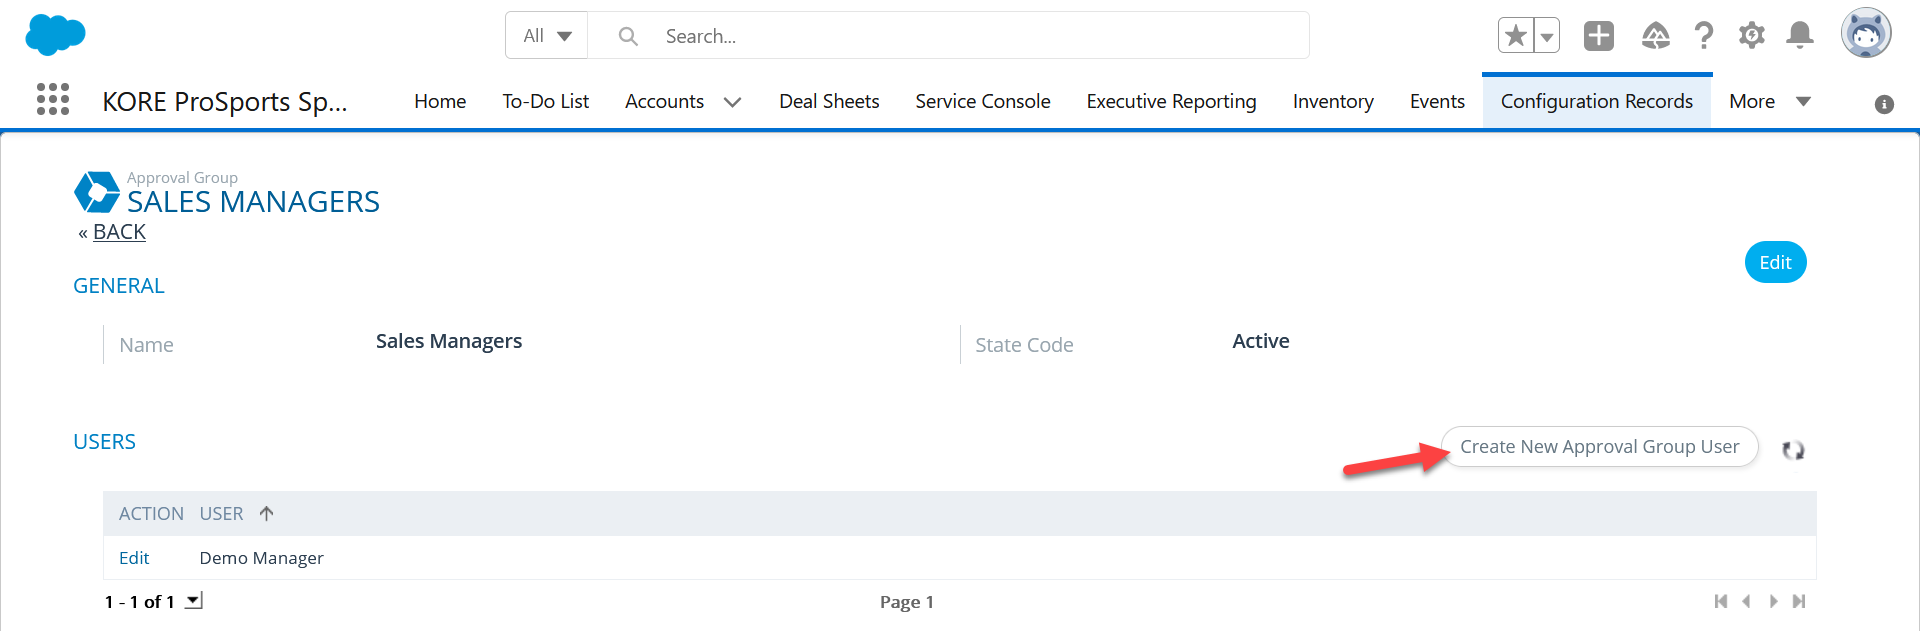Click the KORE ProSports app name
This screenshot has width=1920, height=631.
[x=225, y=101]
